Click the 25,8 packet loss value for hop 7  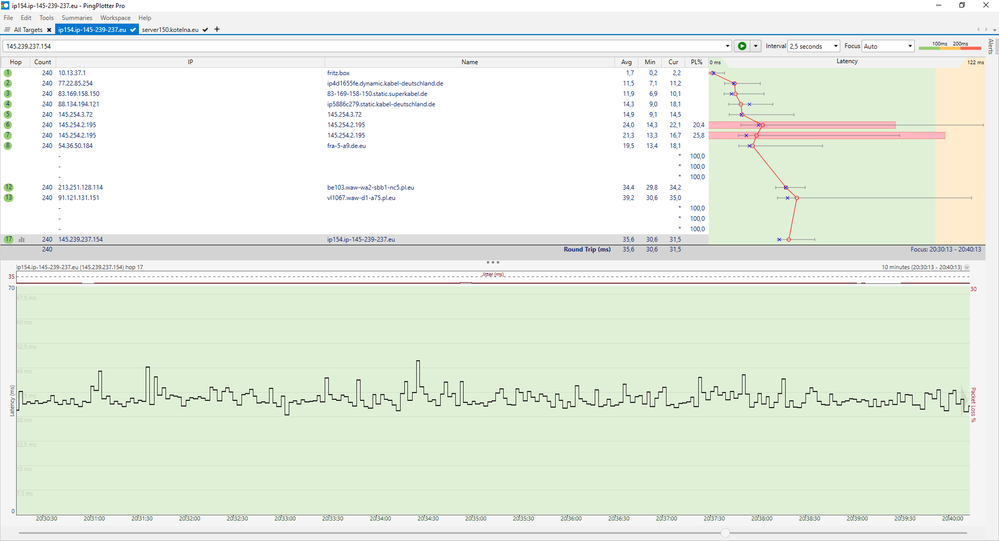[x=698, y=135]
